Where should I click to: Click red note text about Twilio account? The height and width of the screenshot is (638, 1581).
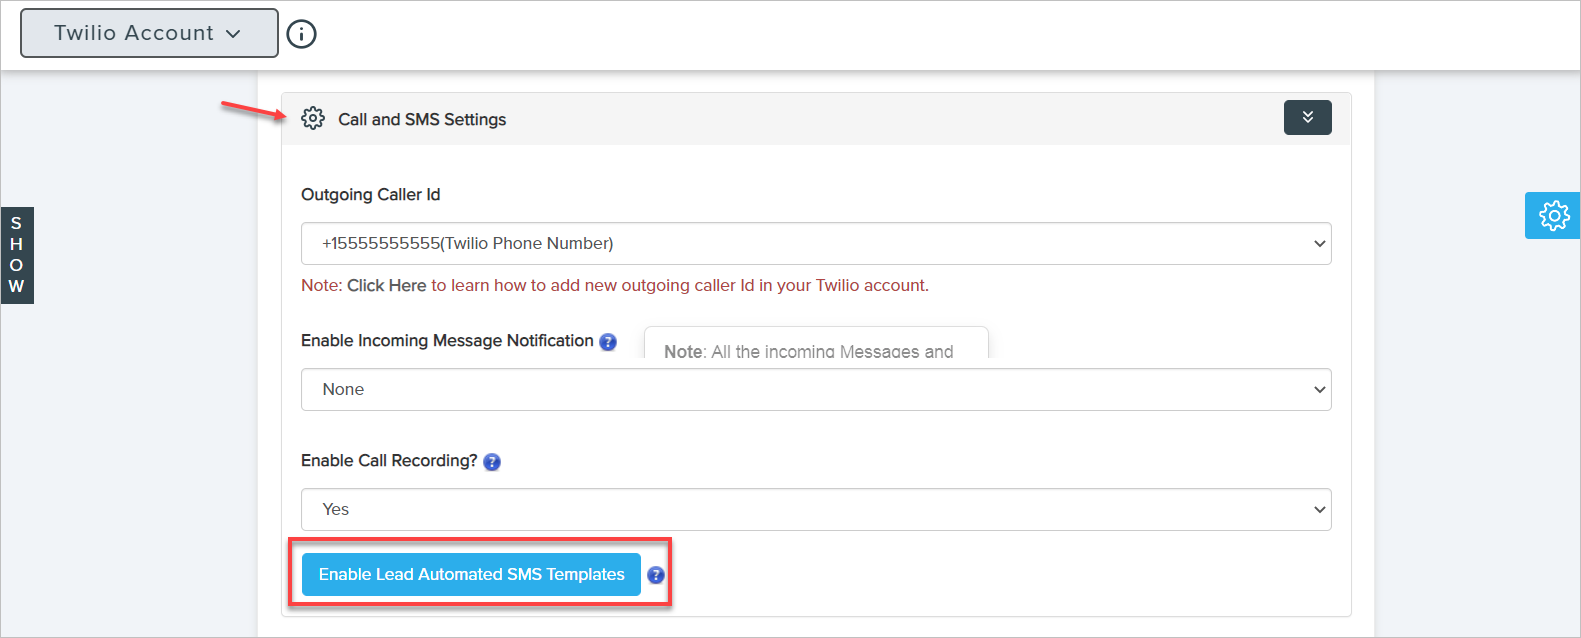point(680,286)
